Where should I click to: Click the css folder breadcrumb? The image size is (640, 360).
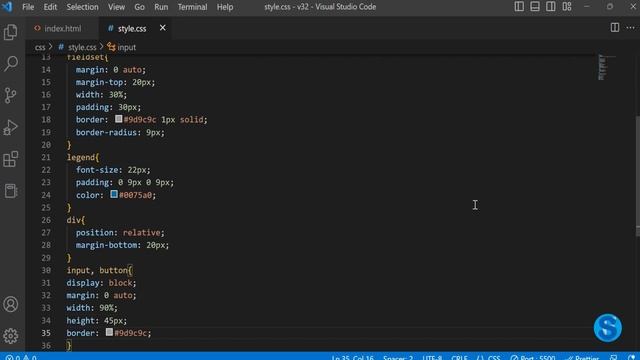pos(40,47)
